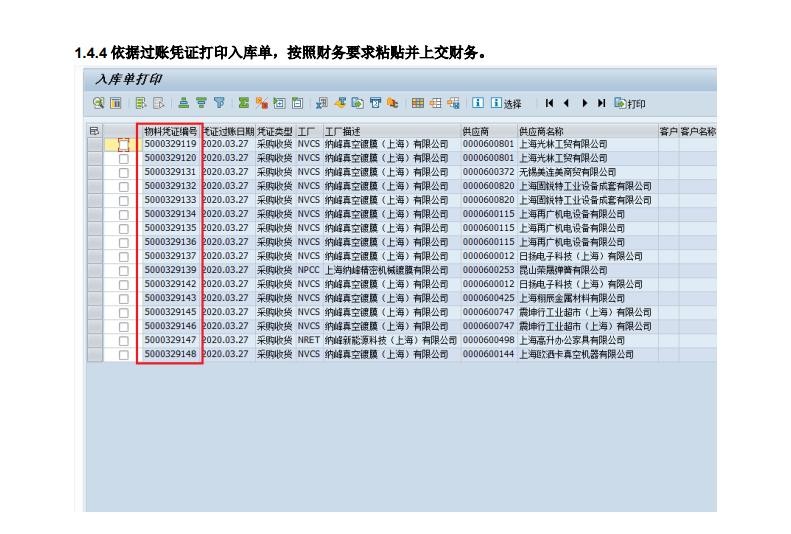The image size is (791, 534).
Task: Click the Details magnifier icon in toolbar
Action: coord(96,103)
